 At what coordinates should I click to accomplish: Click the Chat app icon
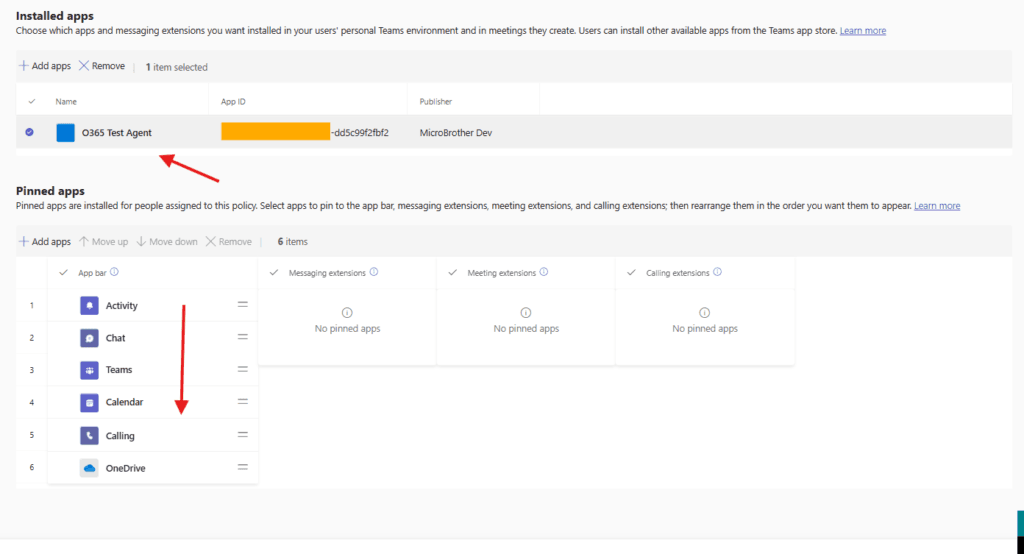(89, 338)
